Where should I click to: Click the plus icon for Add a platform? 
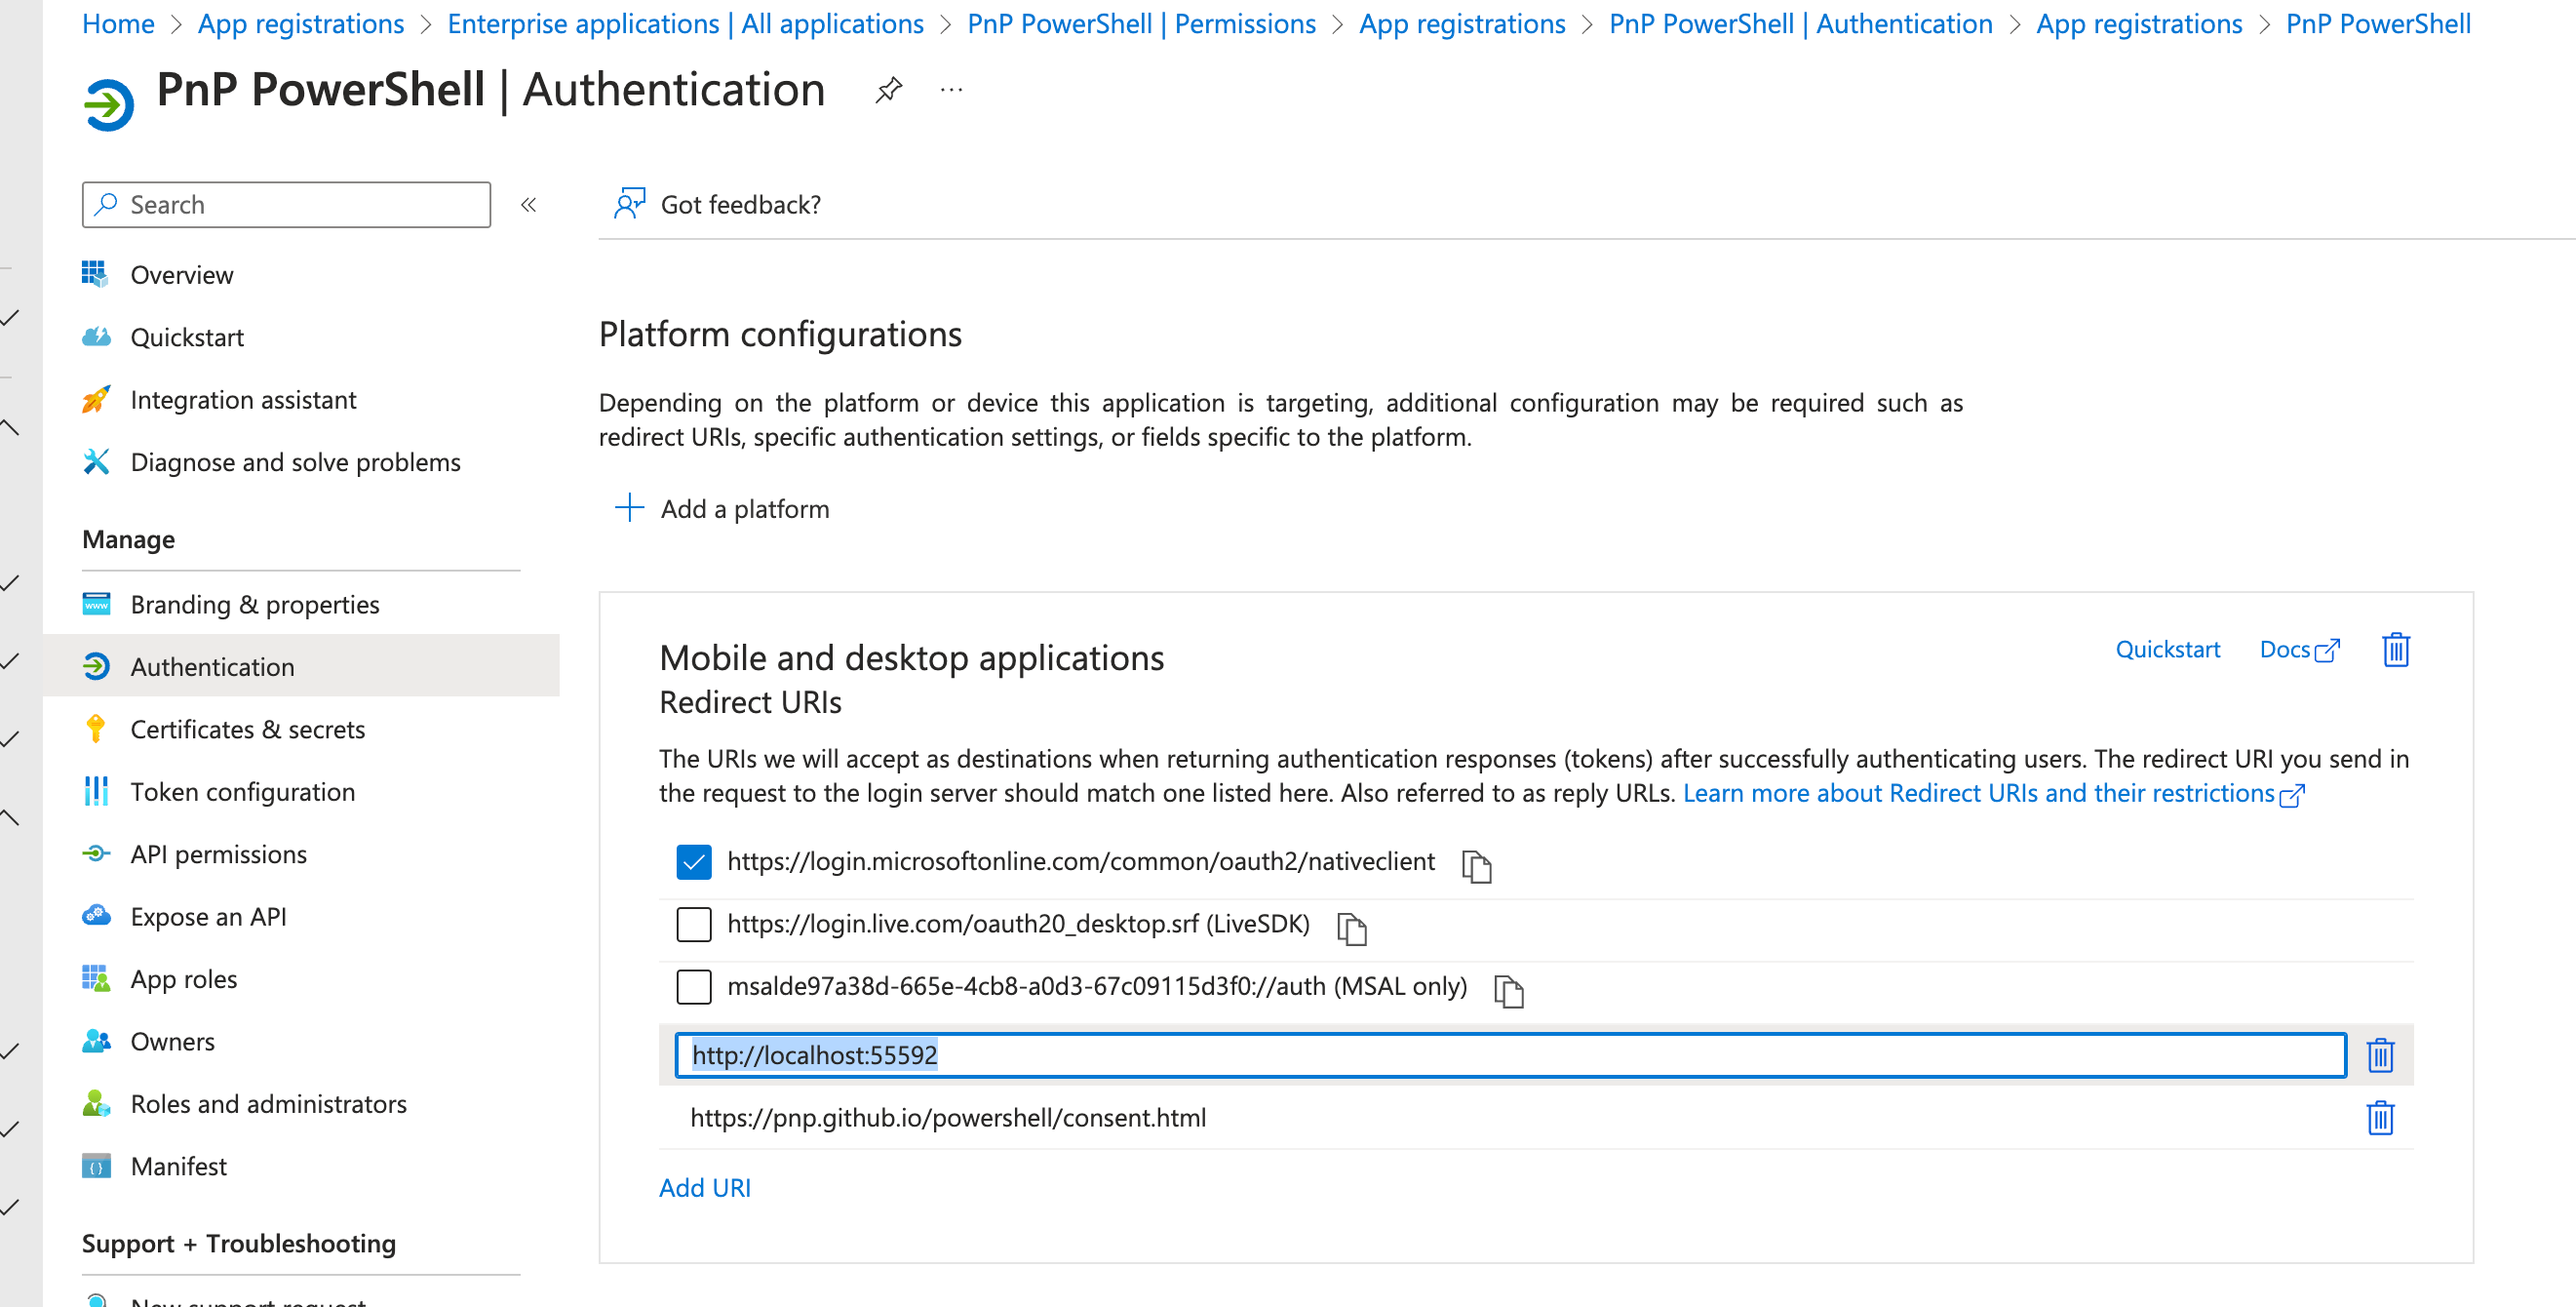click(x=629, y=508)
